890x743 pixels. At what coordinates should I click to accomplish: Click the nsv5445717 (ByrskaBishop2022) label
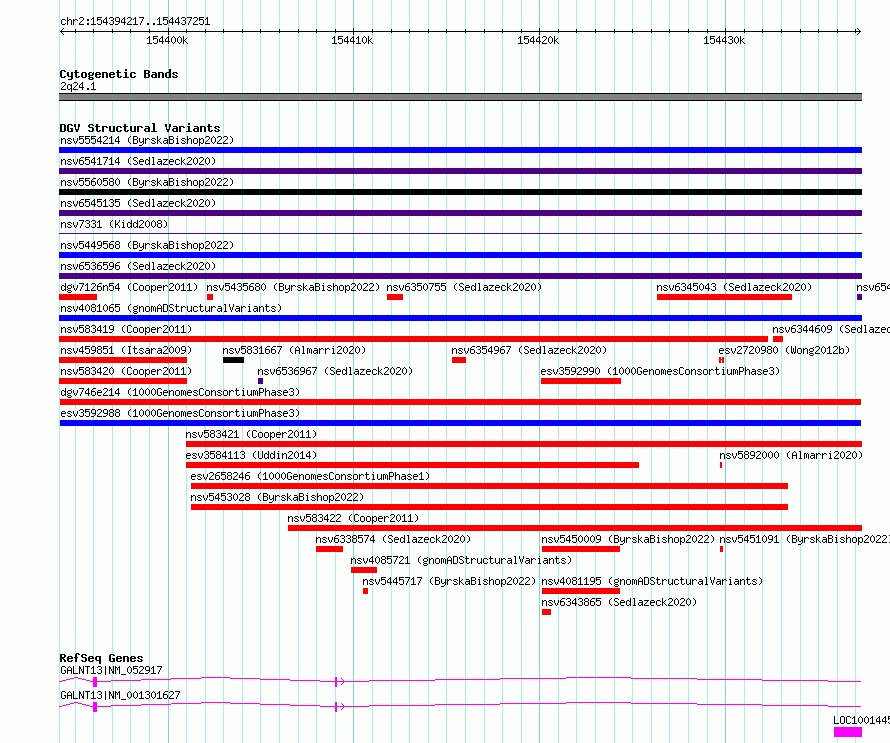[x=449, y=581]
